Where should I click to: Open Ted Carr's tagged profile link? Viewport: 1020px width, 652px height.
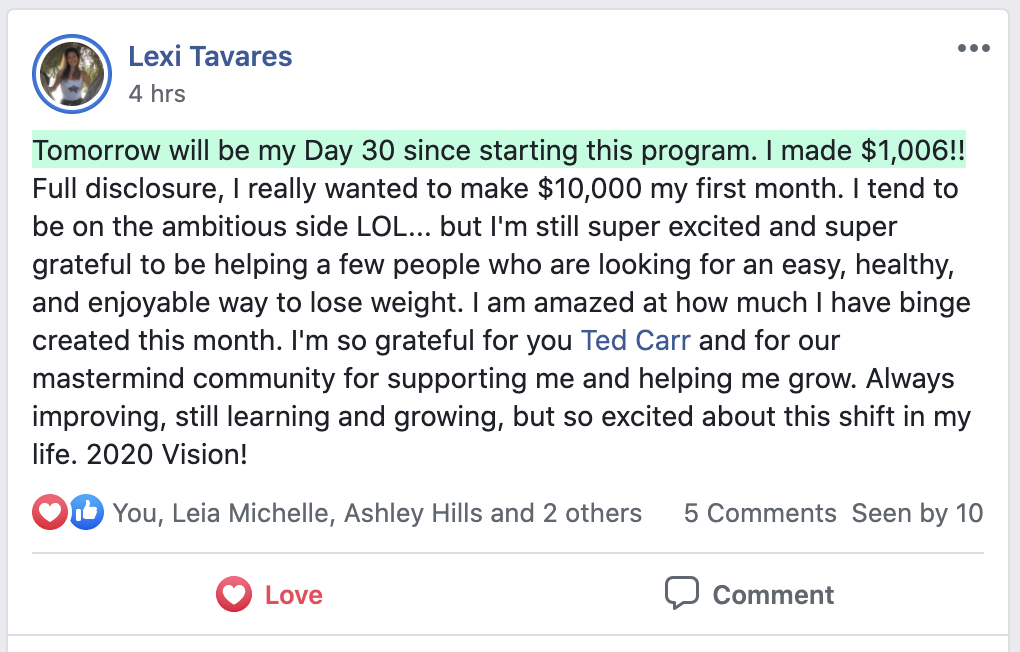(635, 340)
